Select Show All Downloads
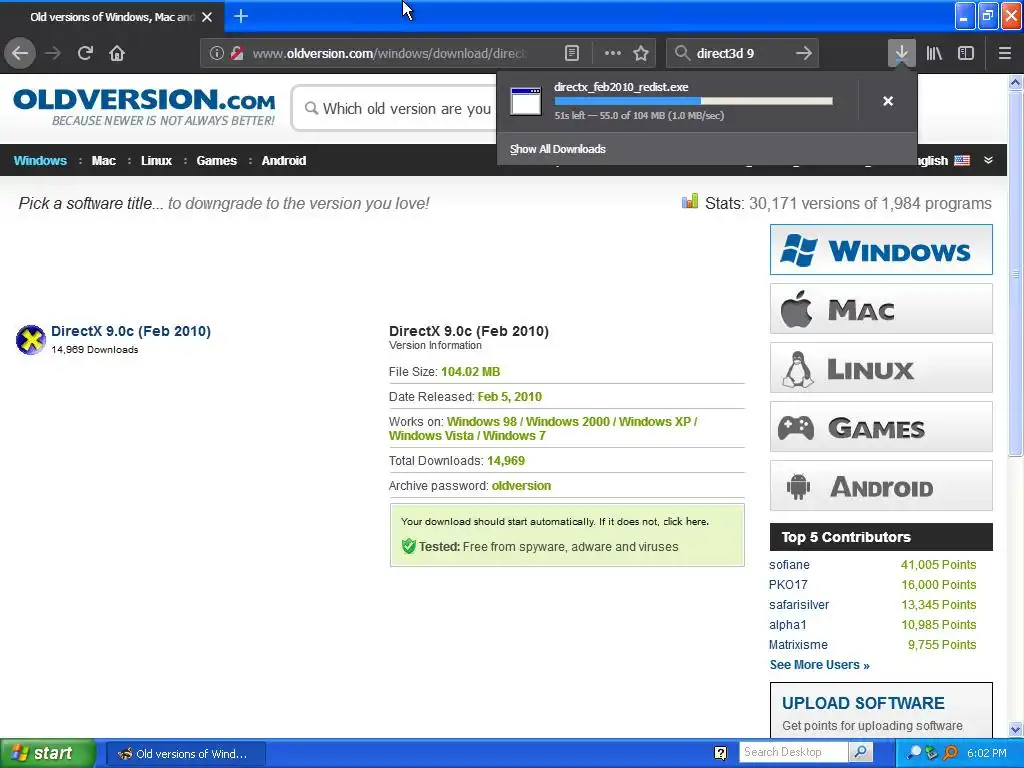This screenshot has height=768, width=1024. click(558, 149)
